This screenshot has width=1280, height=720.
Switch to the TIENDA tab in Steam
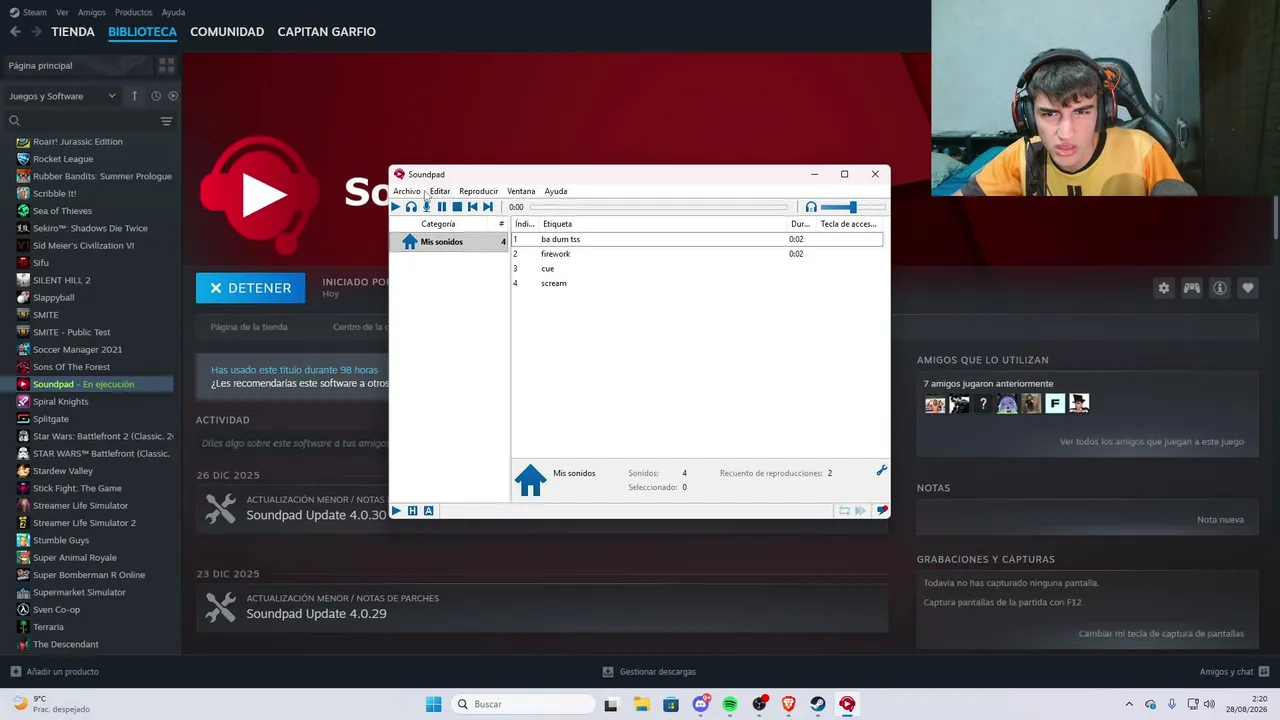coord(73,32)
